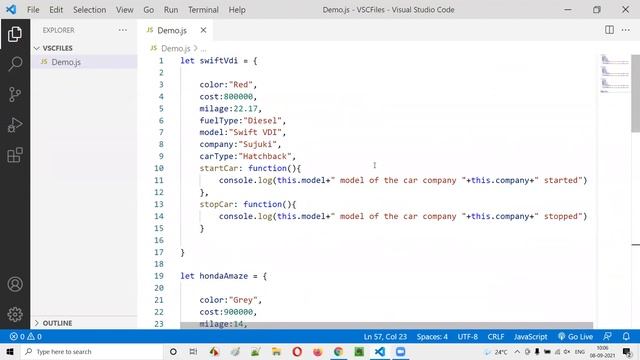Open the View menu
This screenshot has width=640, height=360.
[124, 9]
